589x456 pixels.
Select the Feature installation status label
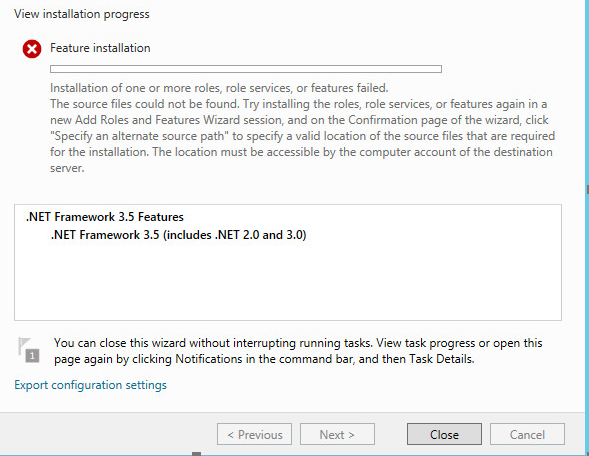100,48
